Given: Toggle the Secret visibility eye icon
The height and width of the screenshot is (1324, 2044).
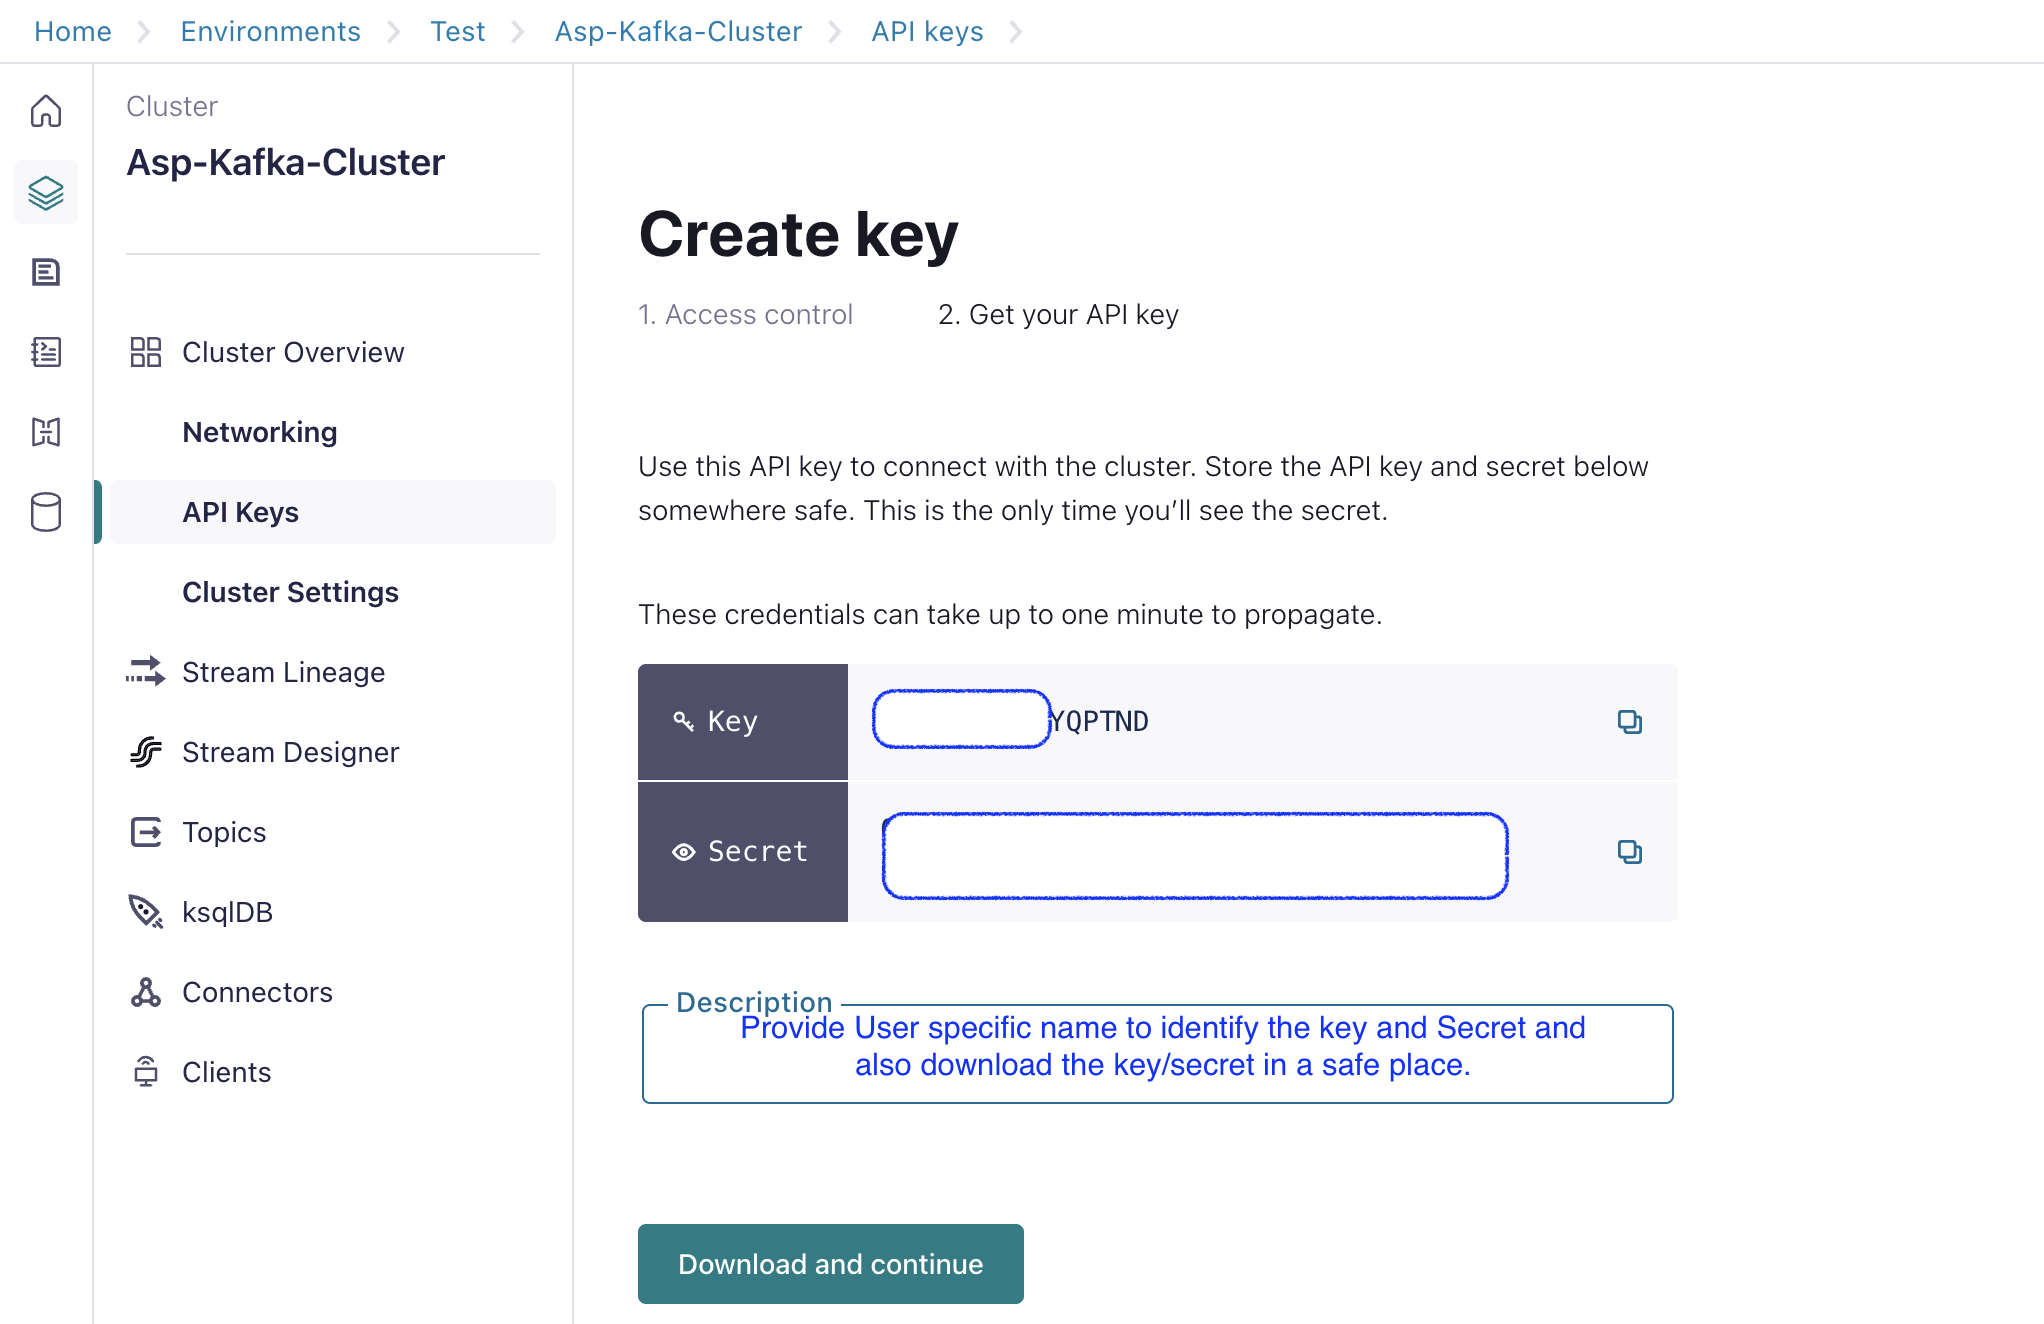Looking at the screenshot, I should point(684,852).
